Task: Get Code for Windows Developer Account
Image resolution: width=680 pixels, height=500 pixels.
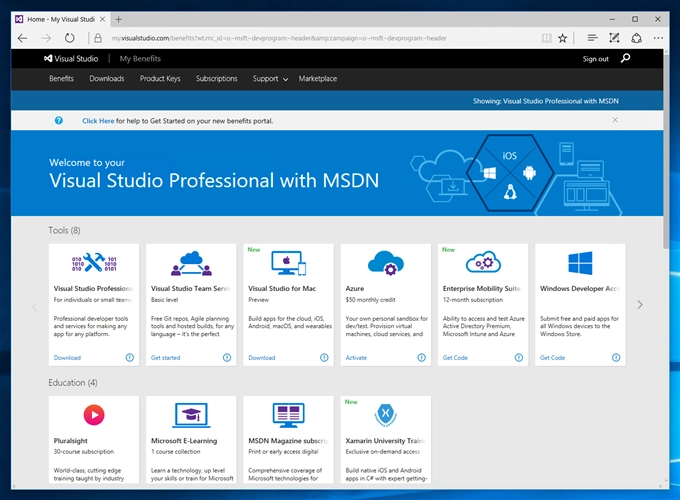Action: (x=552, y=358)
